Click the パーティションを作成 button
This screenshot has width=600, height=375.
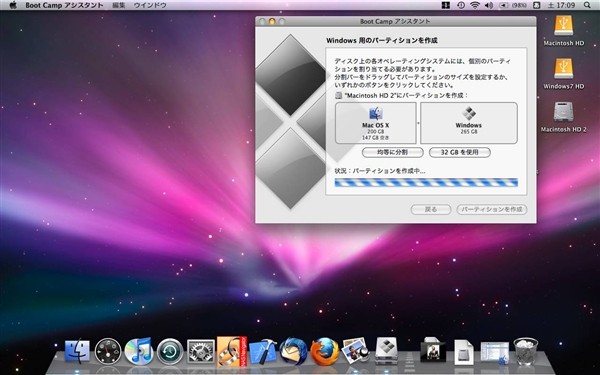click(x=492, y=209)
